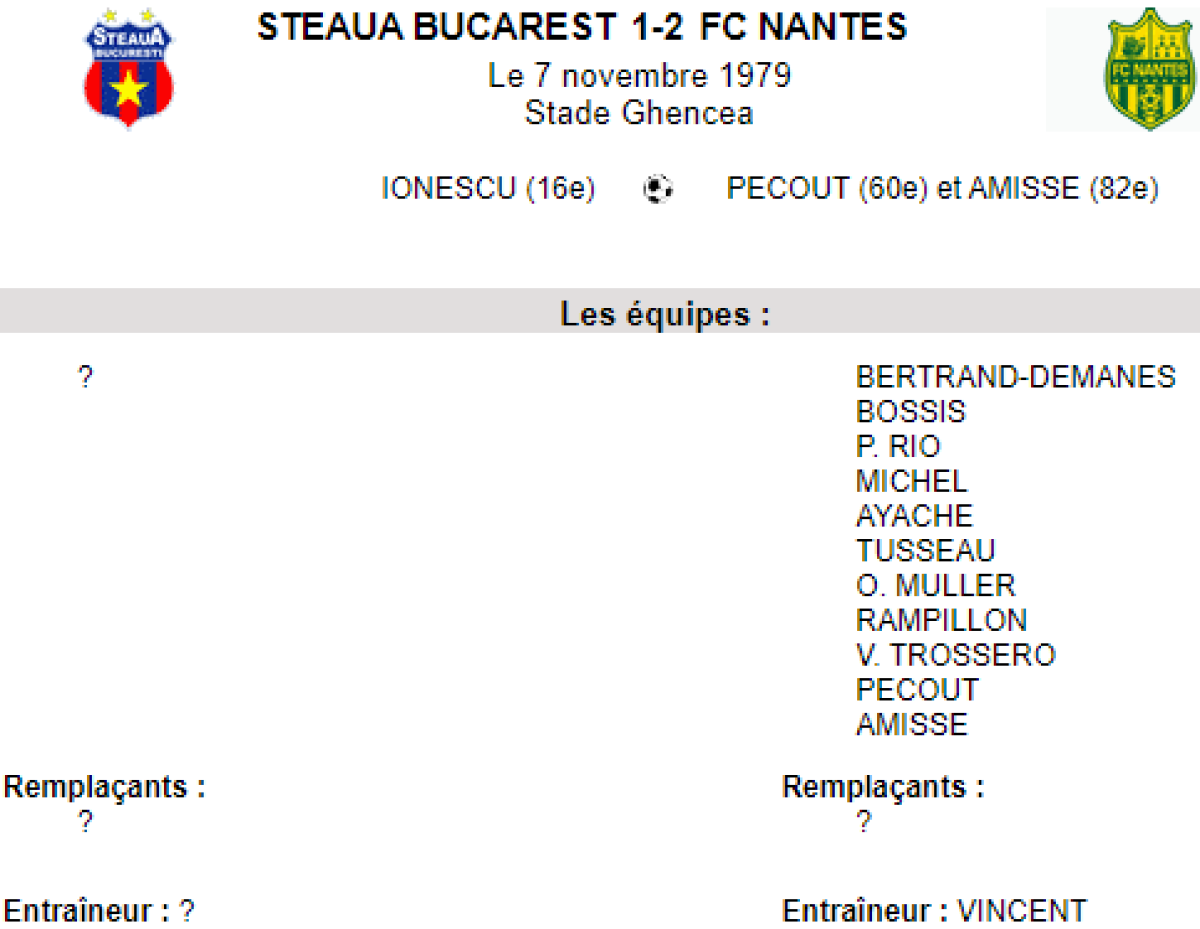
Task: Click player name P. RIO
Action: click(x=898, y=446)
